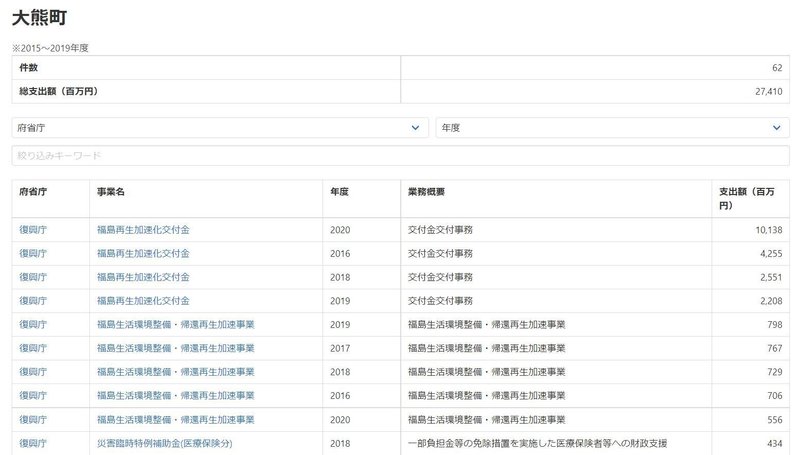Open 復興庁 link in the 767 row

tap(33, 348)
